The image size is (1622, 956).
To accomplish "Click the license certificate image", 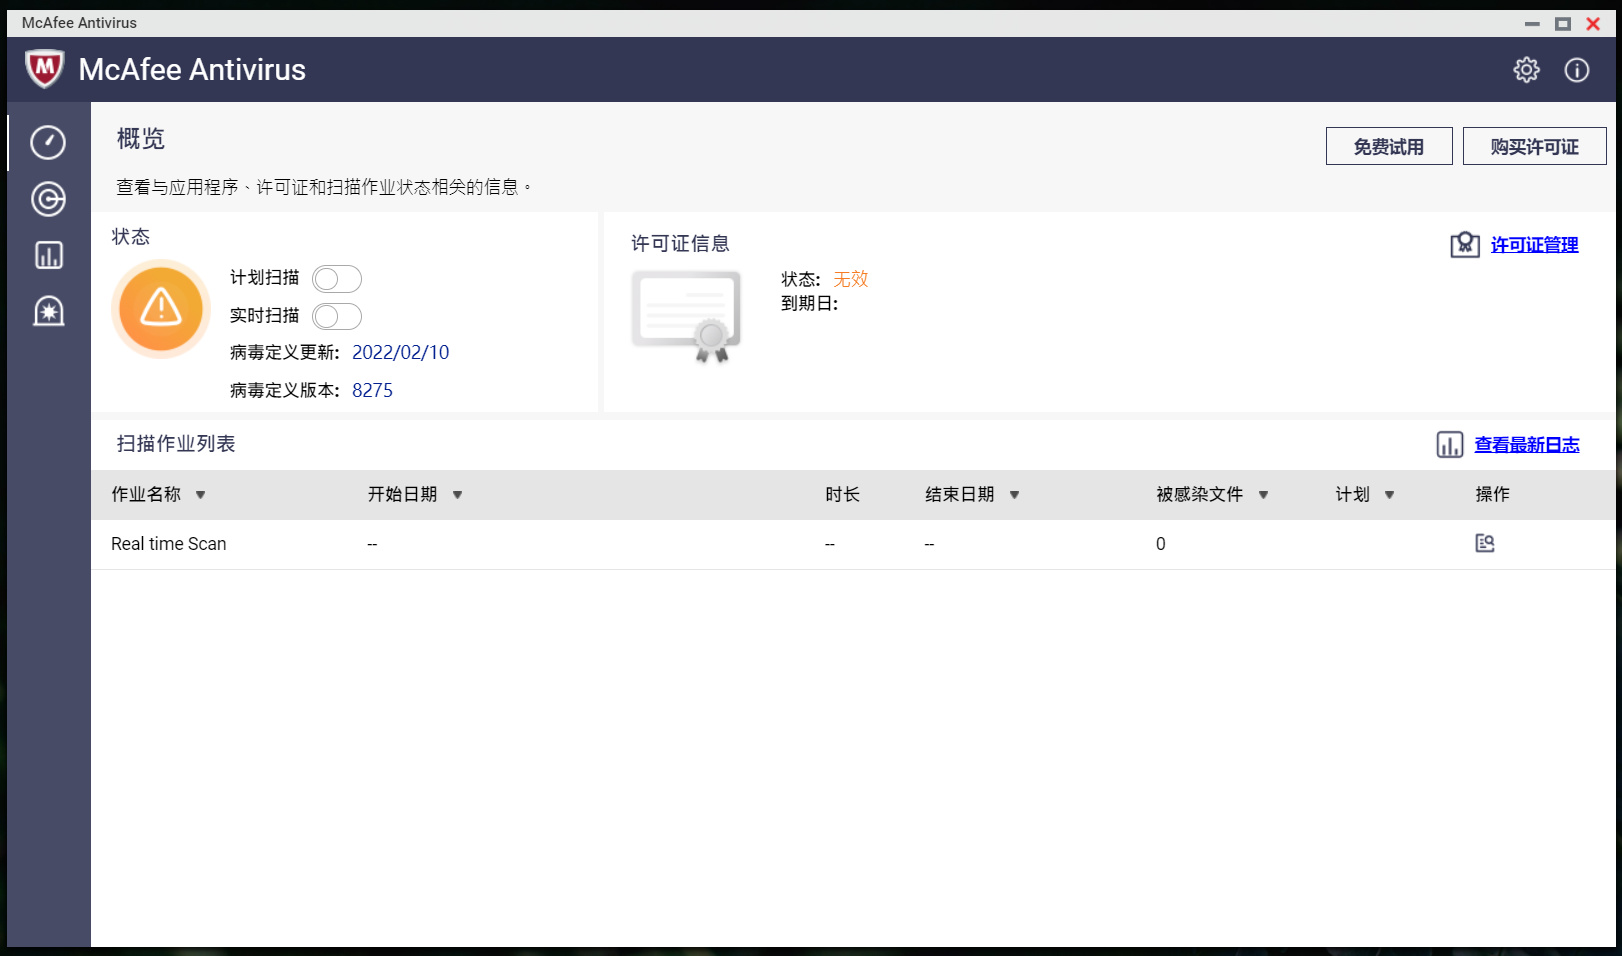I will click(x=687, y=316).
